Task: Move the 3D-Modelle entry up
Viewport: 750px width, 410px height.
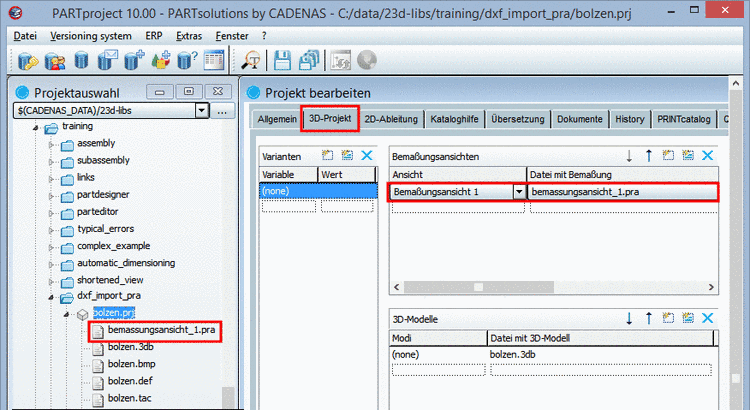Action: tap(649, 318)
